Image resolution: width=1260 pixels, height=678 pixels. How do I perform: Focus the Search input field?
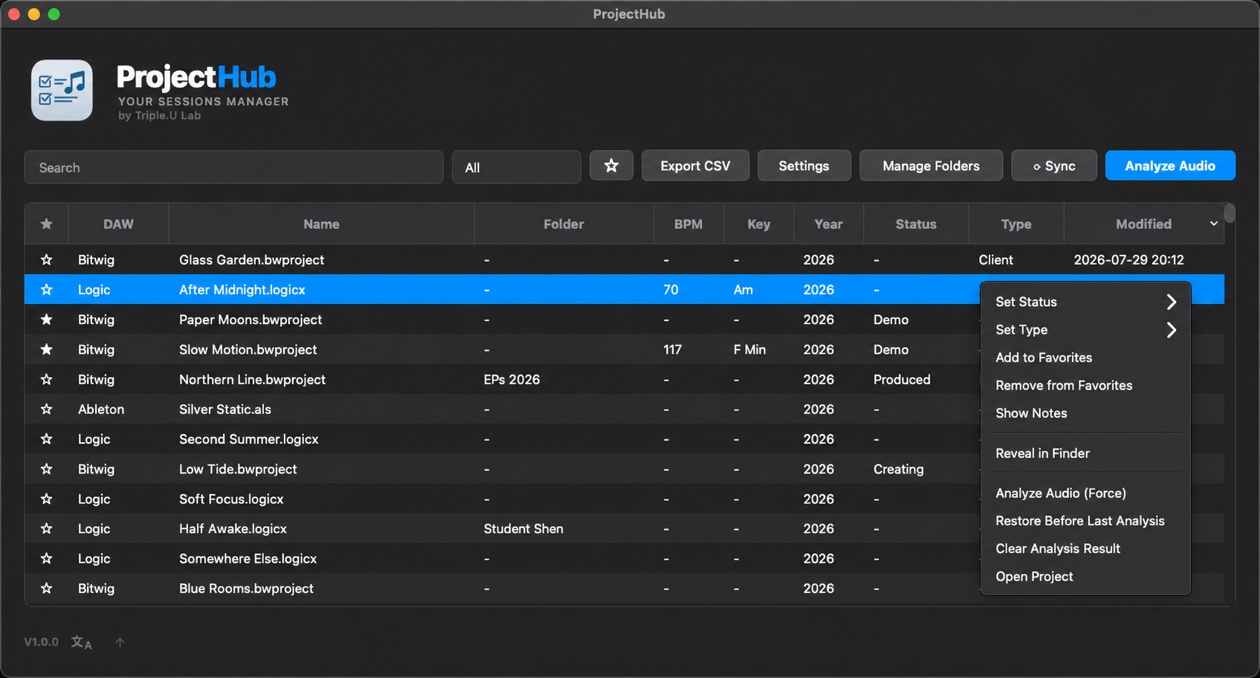tap(234, 167)
